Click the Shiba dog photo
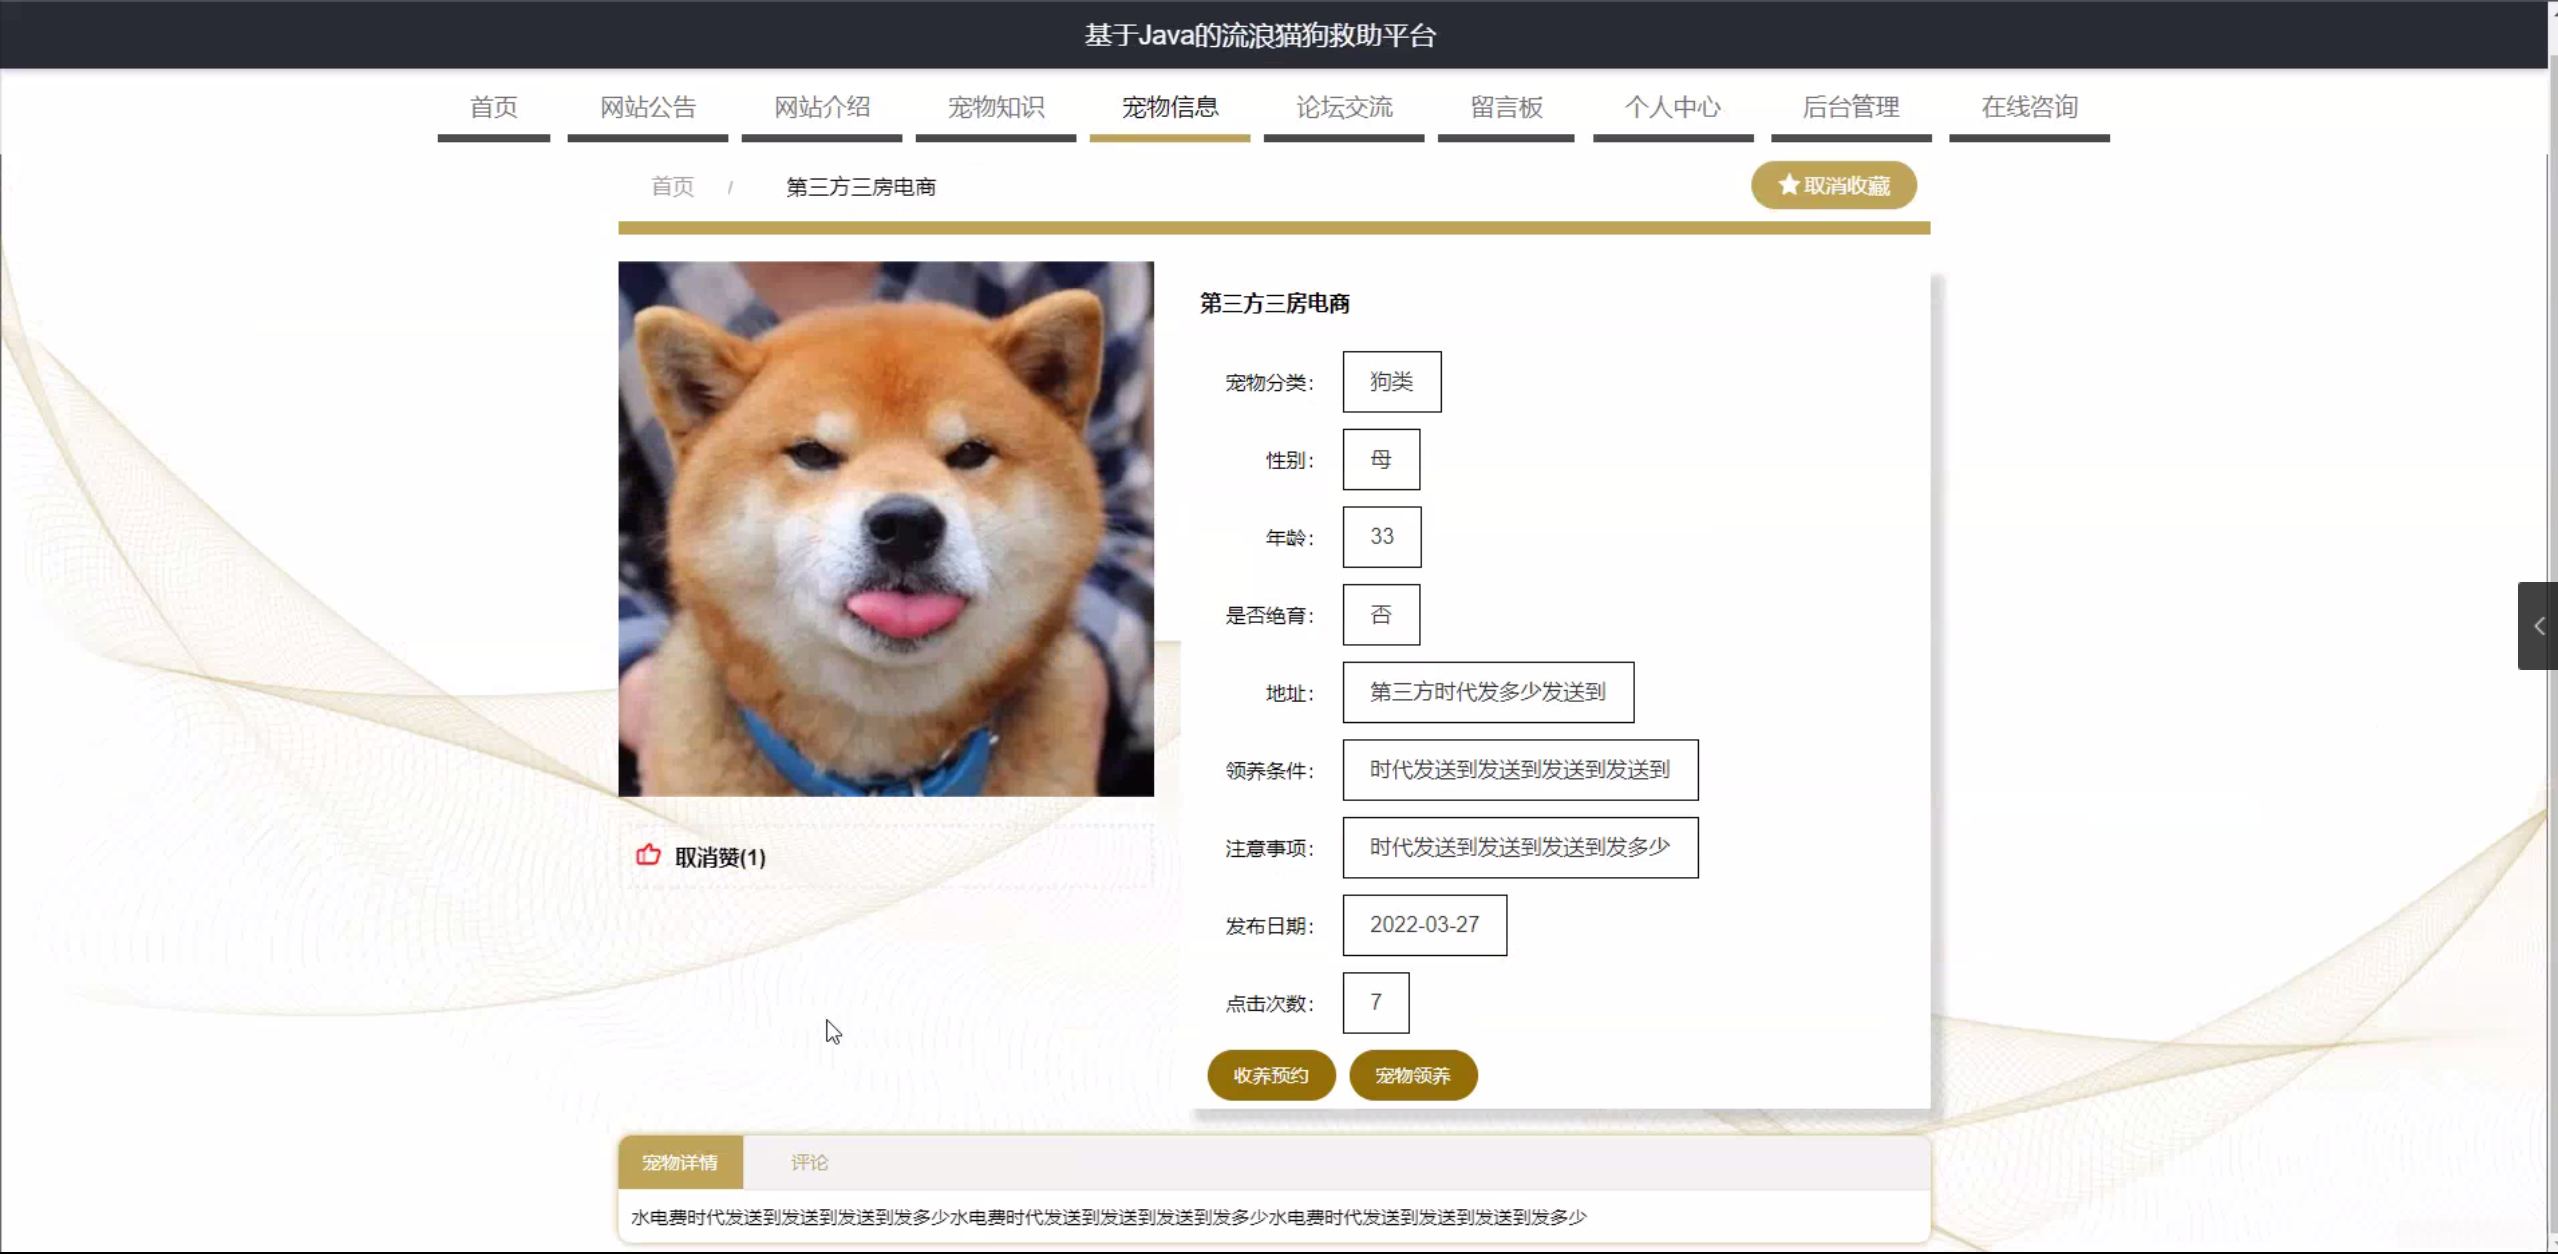2558x1254 pixels. coord(885,529)
